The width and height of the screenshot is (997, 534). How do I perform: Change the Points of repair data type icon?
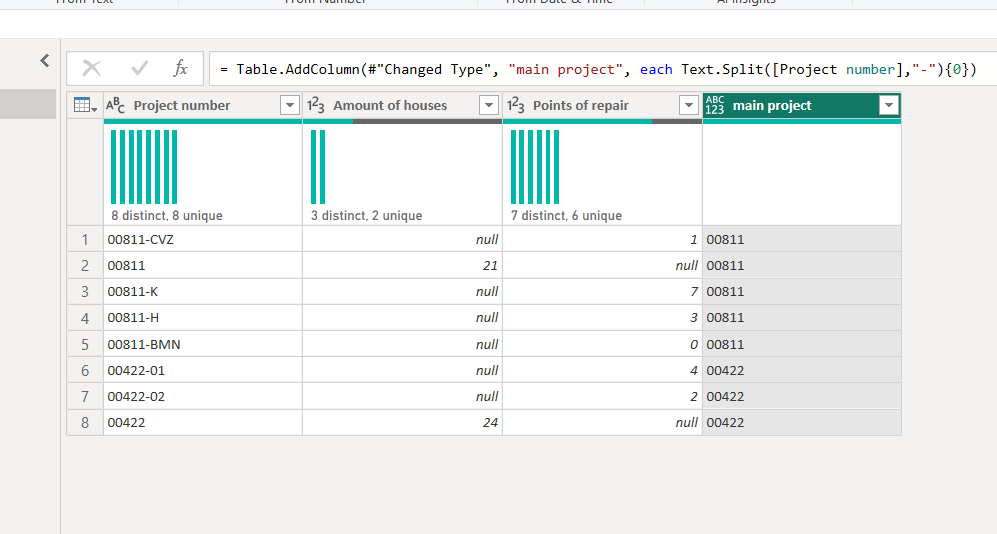click(x=515, y=106)
